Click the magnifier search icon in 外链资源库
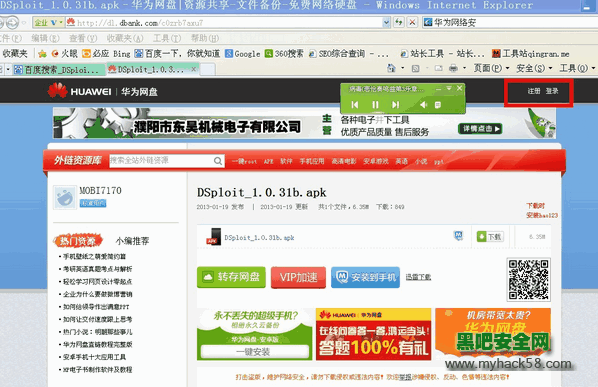The width and height of the screenshot is (598, 387). (x=218, y=161)
